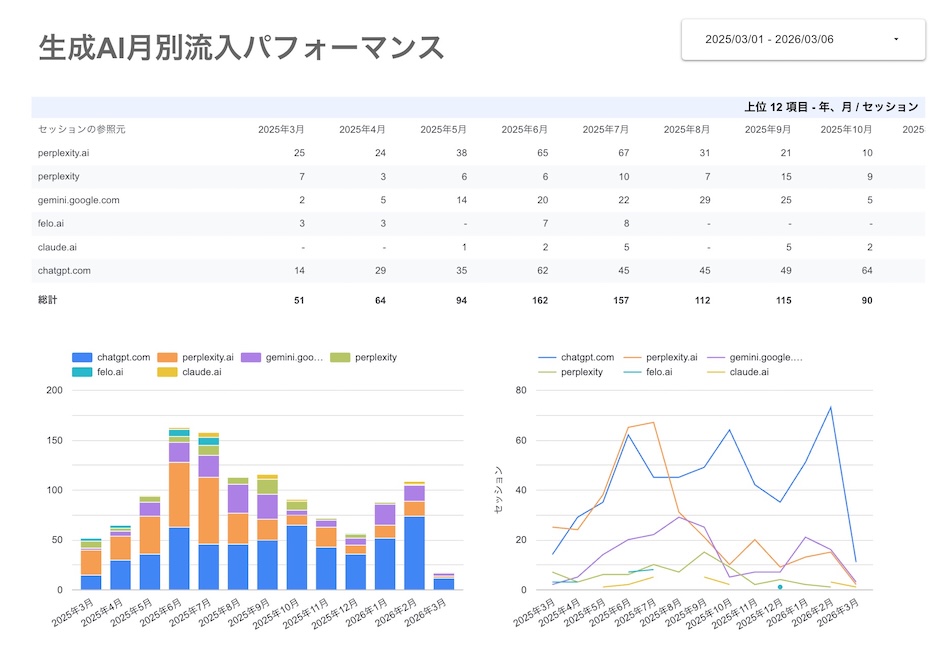Click the chatgpt.com blue legend swatch in bar chart
The height and width of the screenshot is (646, 940).
82,357
